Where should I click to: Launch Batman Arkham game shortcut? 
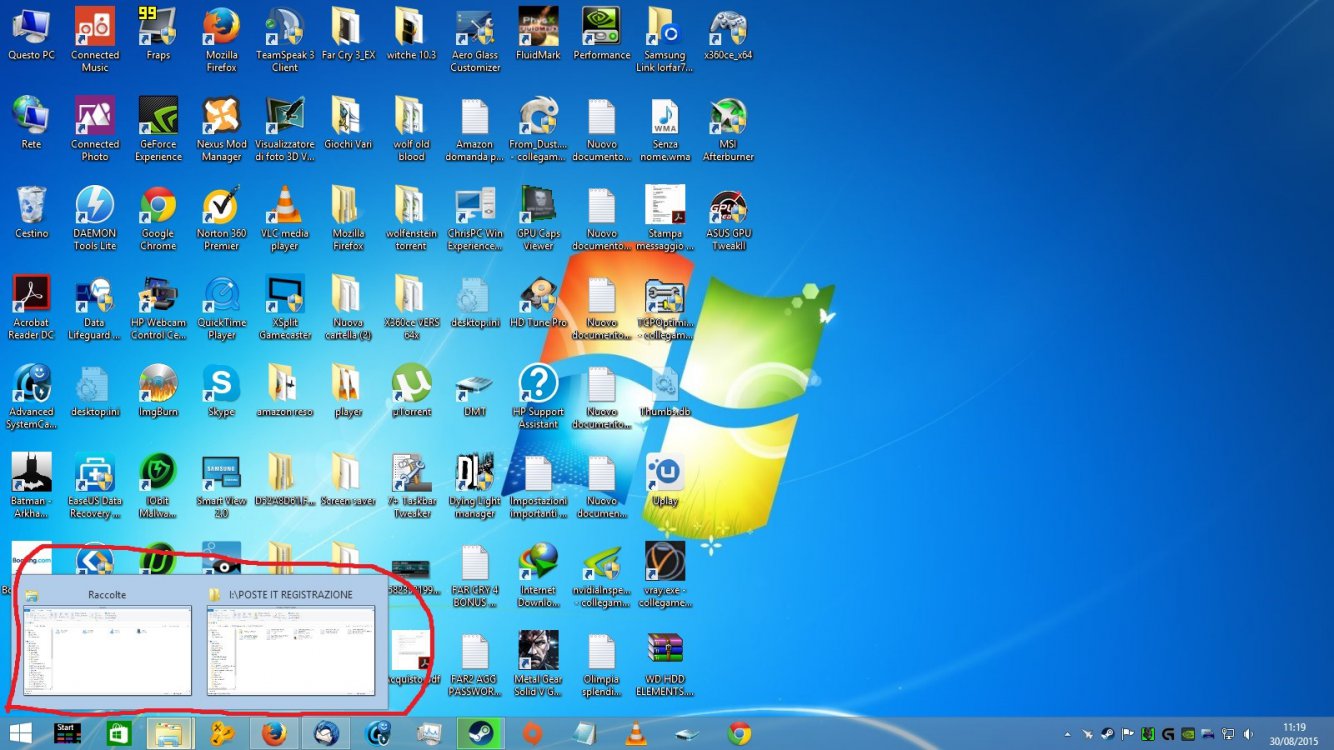click(31, 485)
